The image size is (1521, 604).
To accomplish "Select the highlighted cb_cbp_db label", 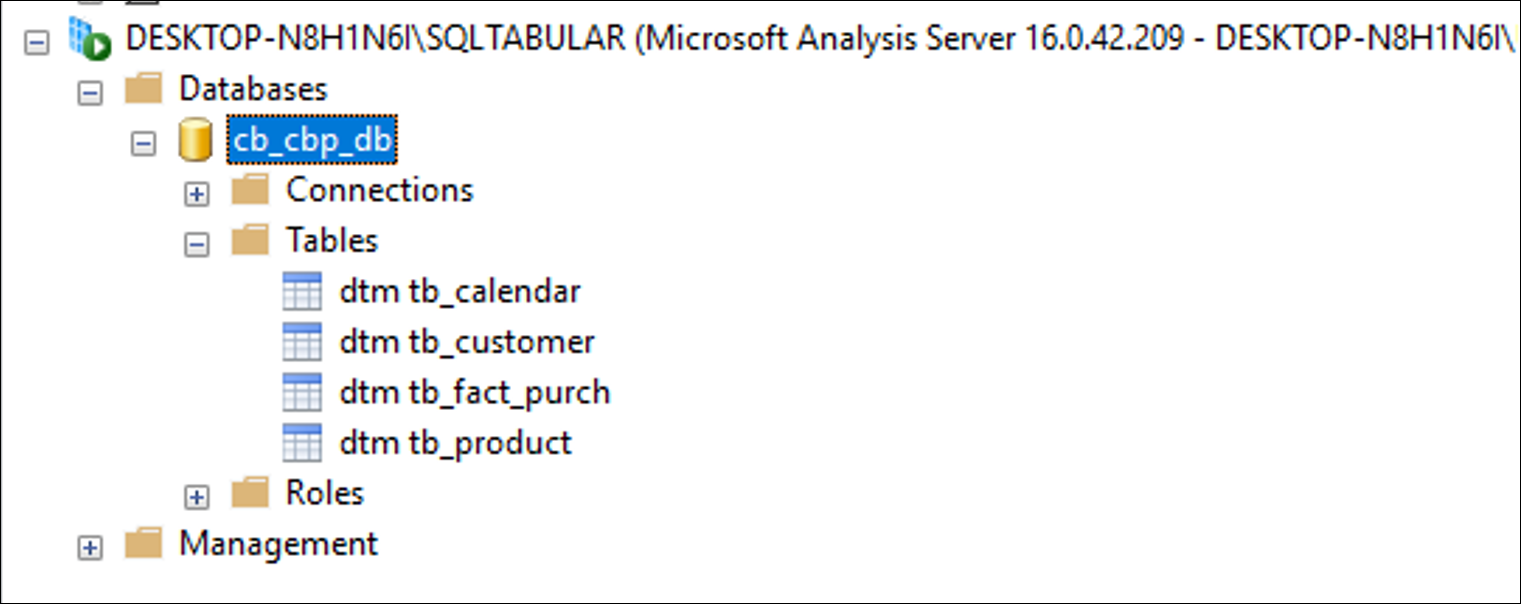I will [312, 140].
